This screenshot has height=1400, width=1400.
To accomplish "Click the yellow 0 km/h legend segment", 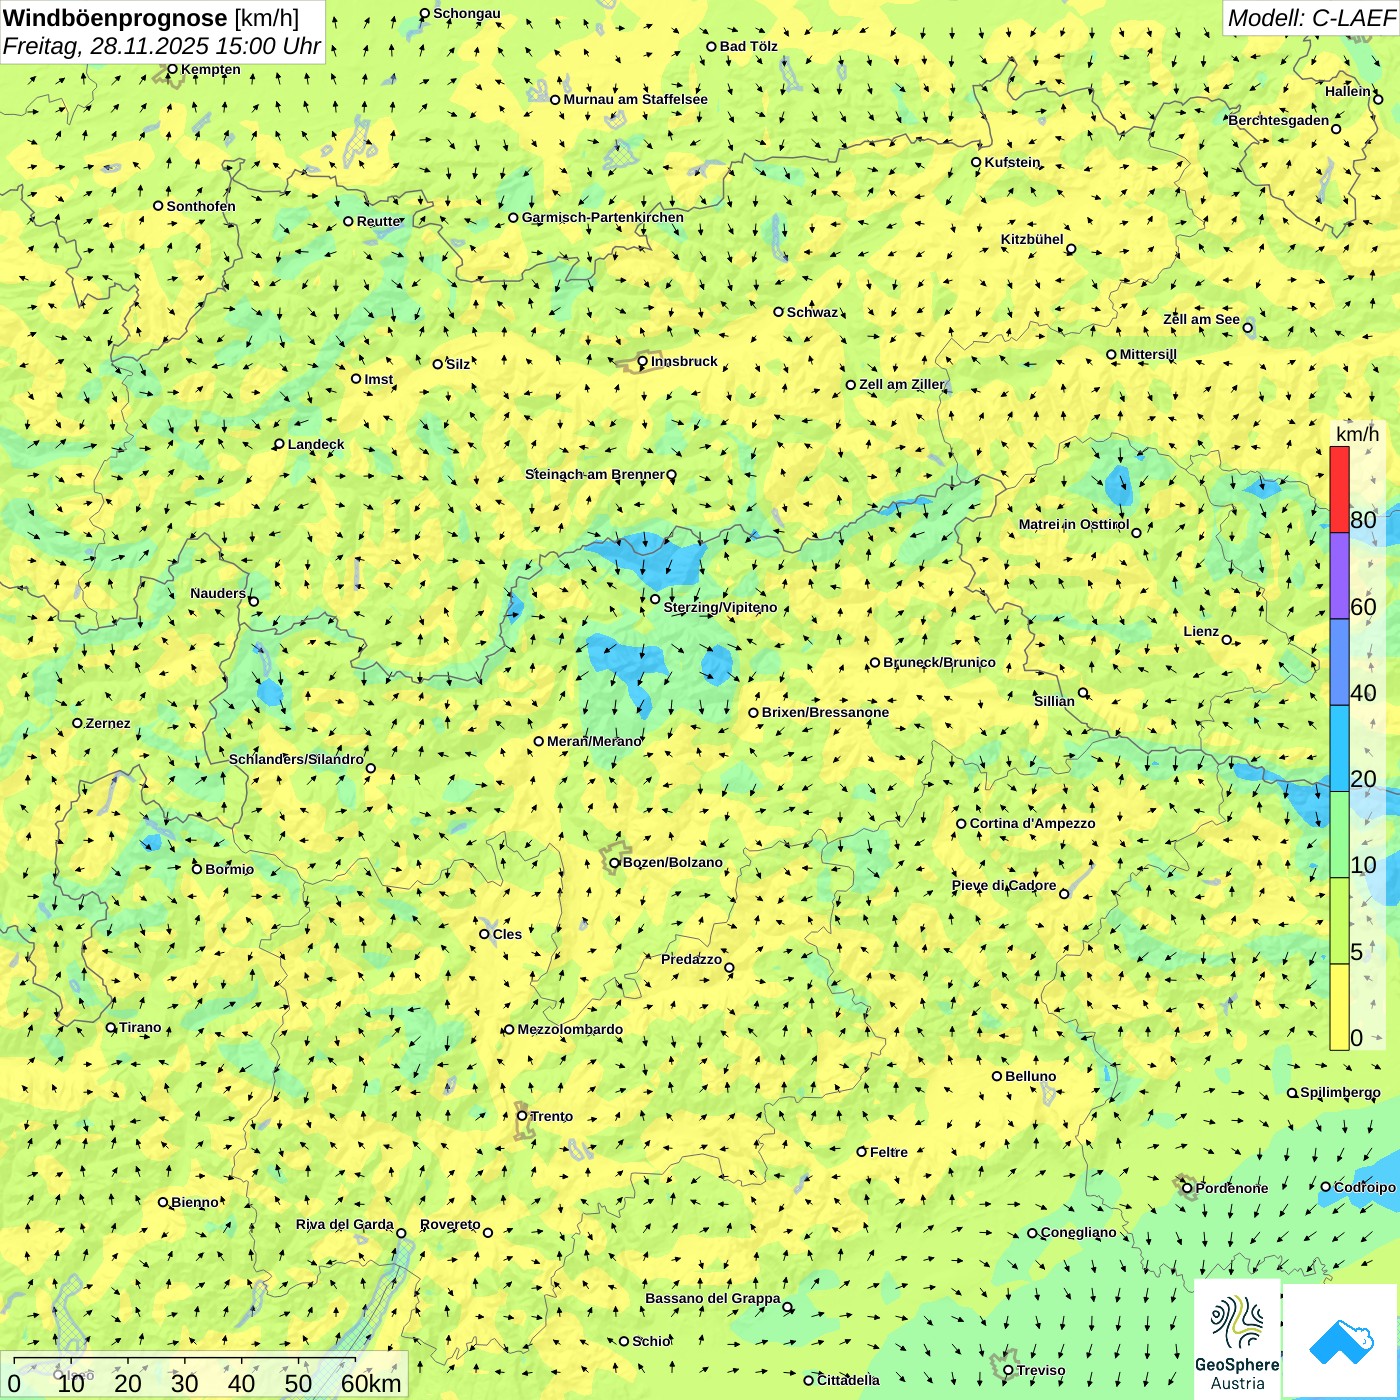I will (1339, 1007).
